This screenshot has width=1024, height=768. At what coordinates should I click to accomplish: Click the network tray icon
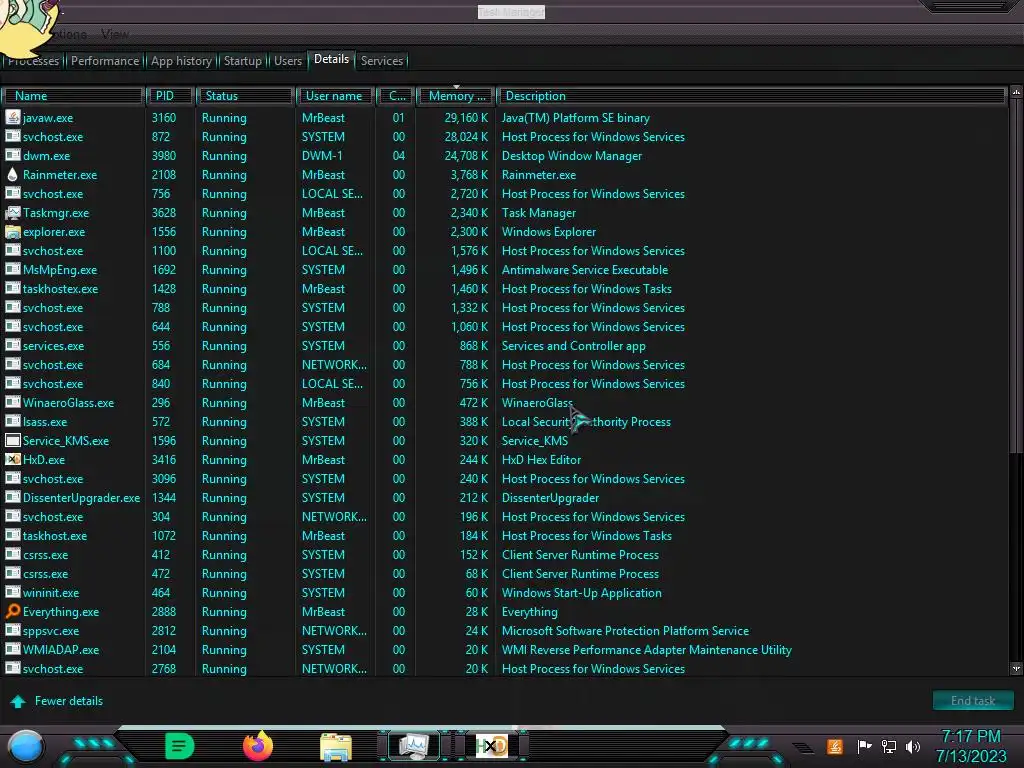[x=889, y=746]
